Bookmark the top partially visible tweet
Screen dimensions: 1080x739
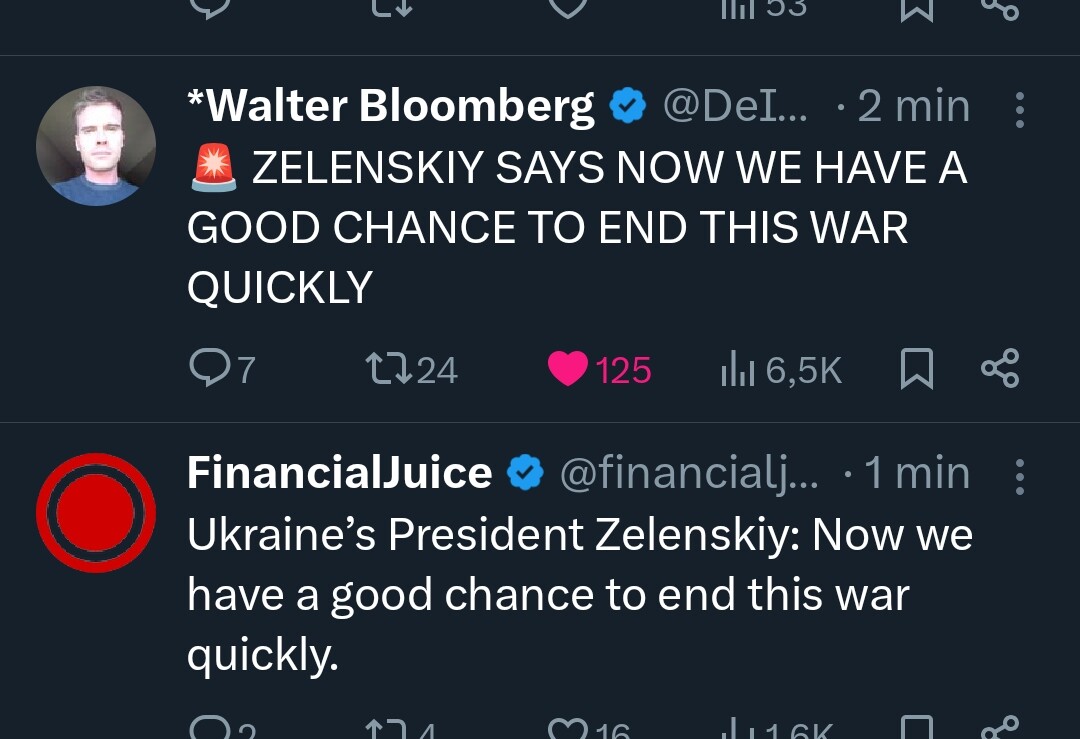pos(917,8)
